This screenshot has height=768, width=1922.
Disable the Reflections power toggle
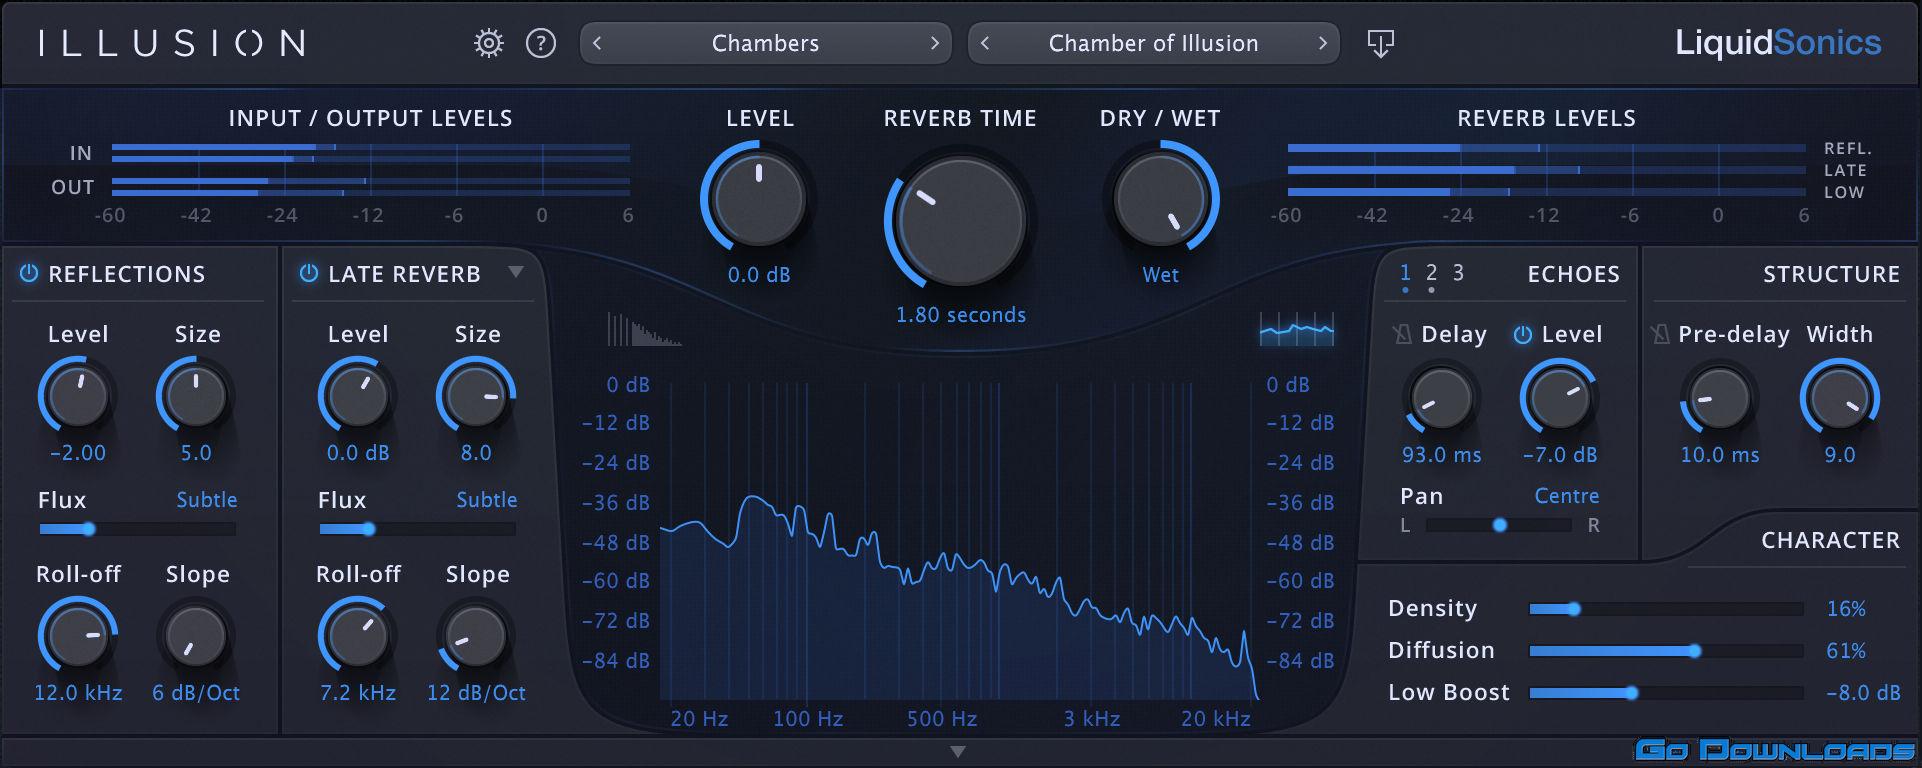point(29,273)
